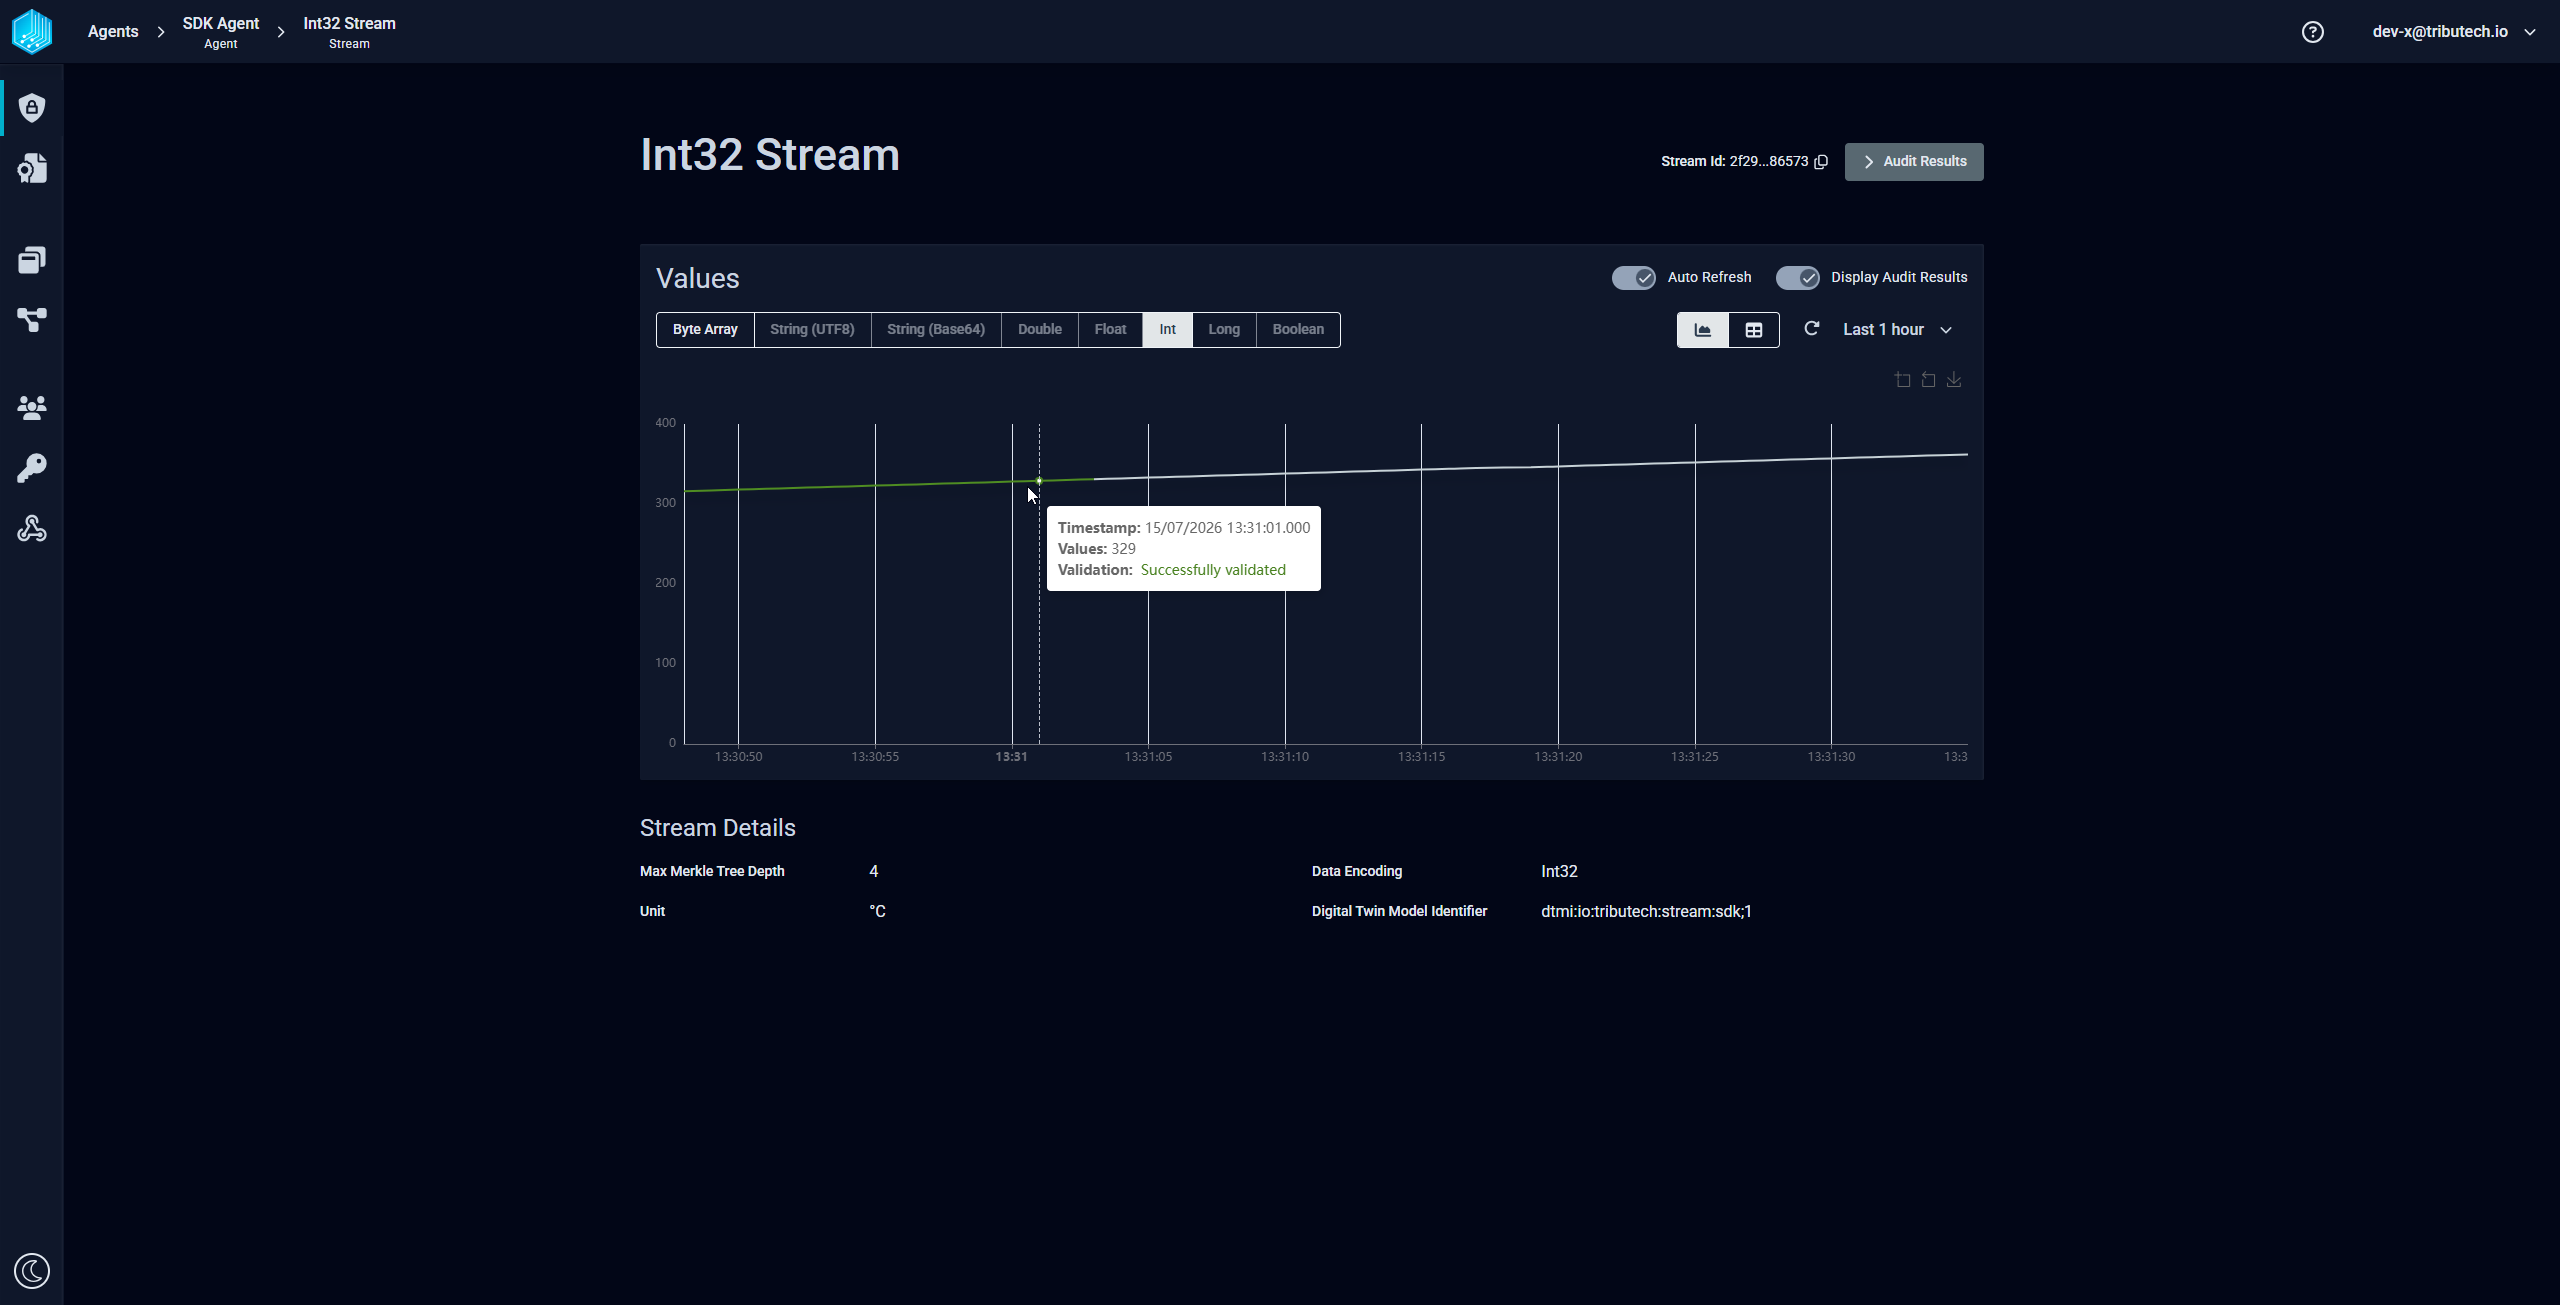Open the users group sidebar icon
2560x1305 pixels.
pos(32,407)
